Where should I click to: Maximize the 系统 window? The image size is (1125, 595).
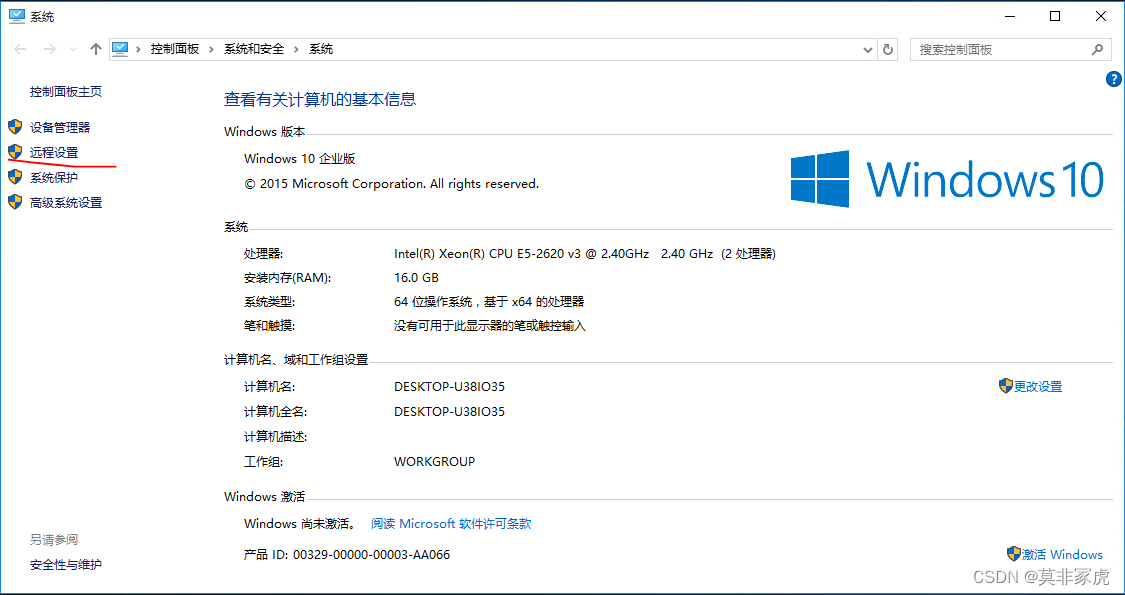(1055, 16)
